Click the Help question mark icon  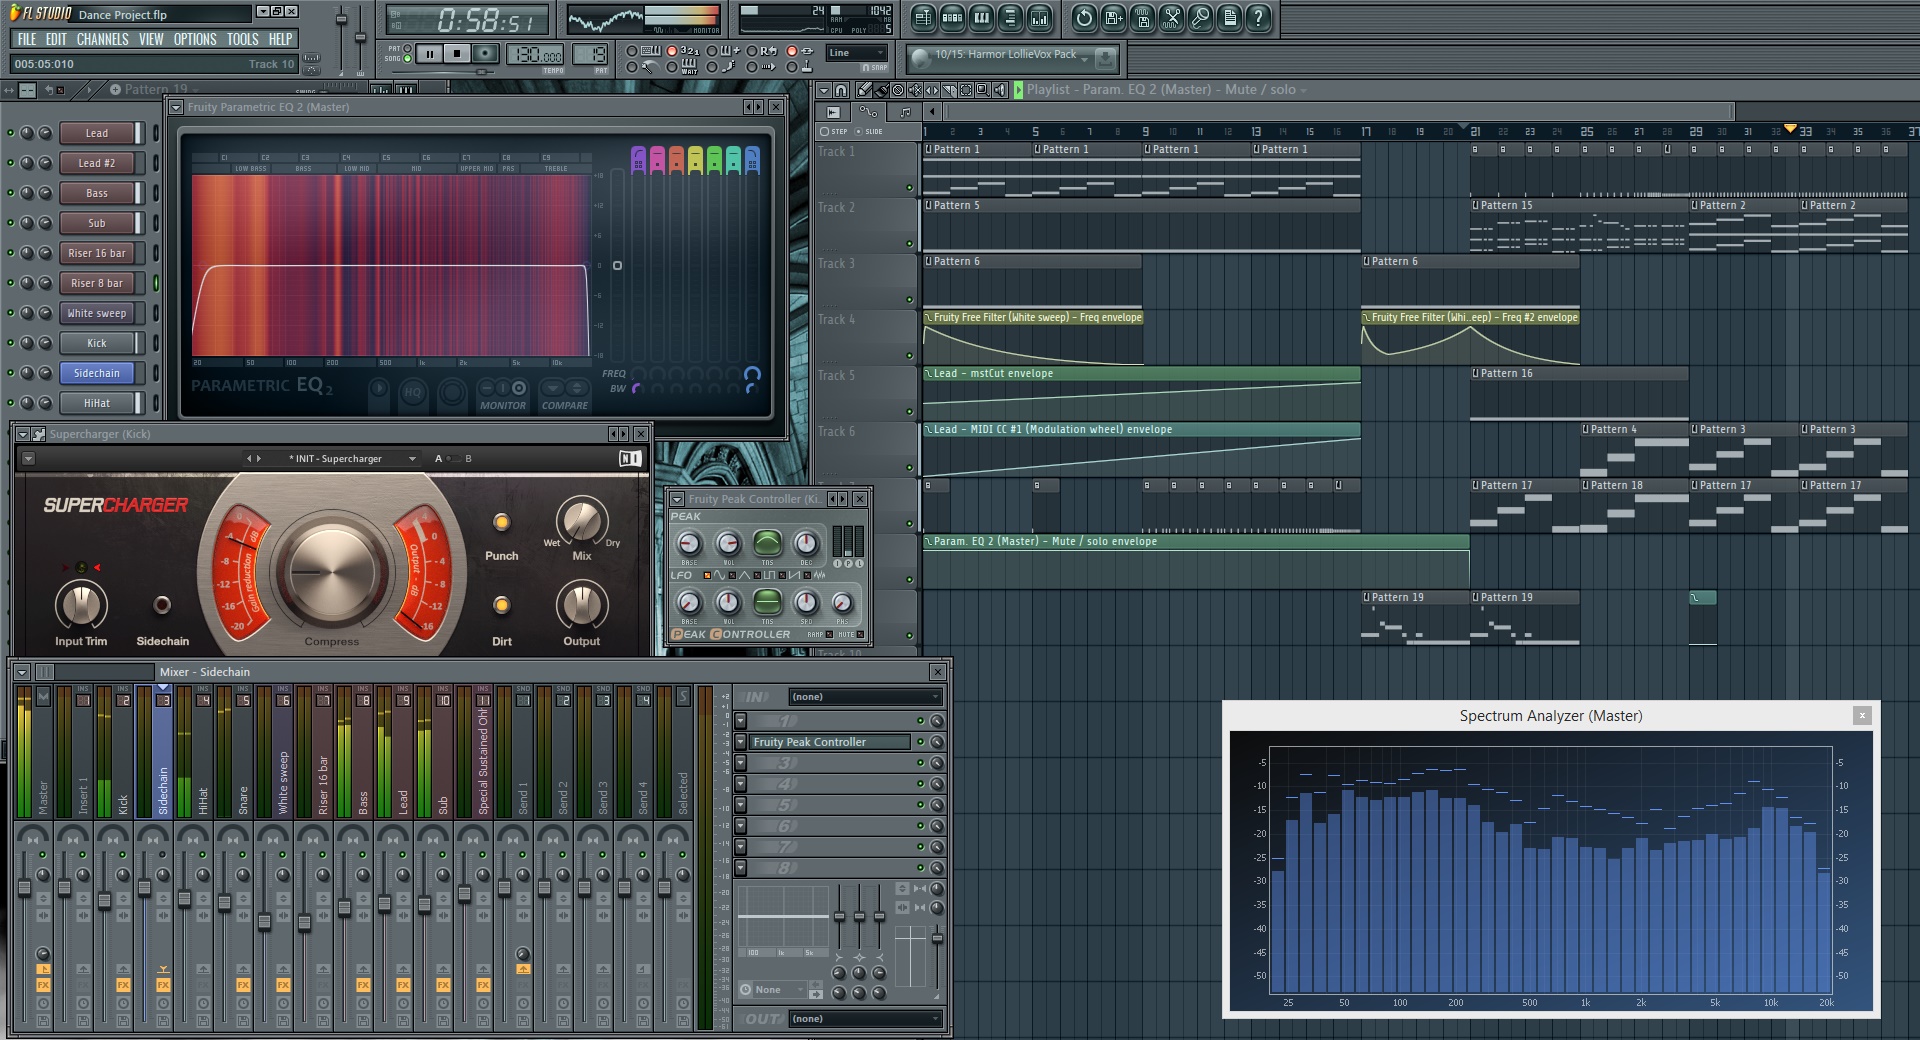pos(1258,18)
